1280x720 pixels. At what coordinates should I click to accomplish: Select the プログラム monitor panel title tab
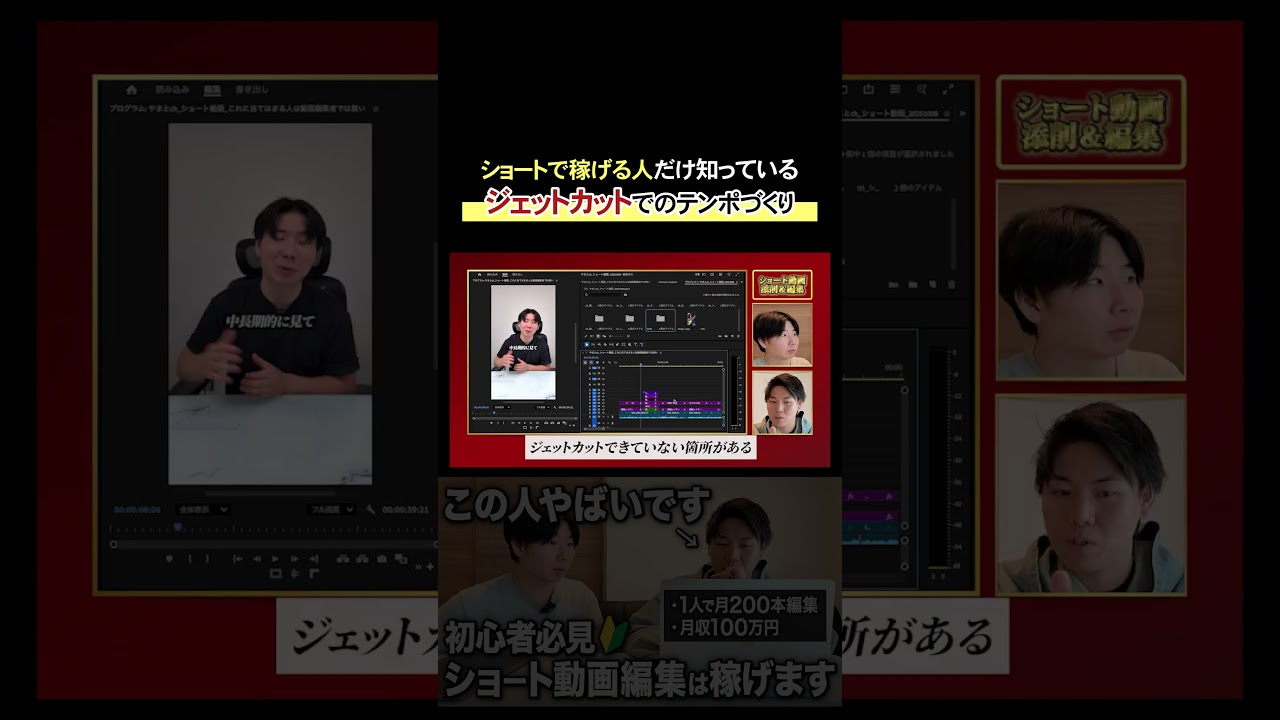pyautogui.click(x=238, y=109)
